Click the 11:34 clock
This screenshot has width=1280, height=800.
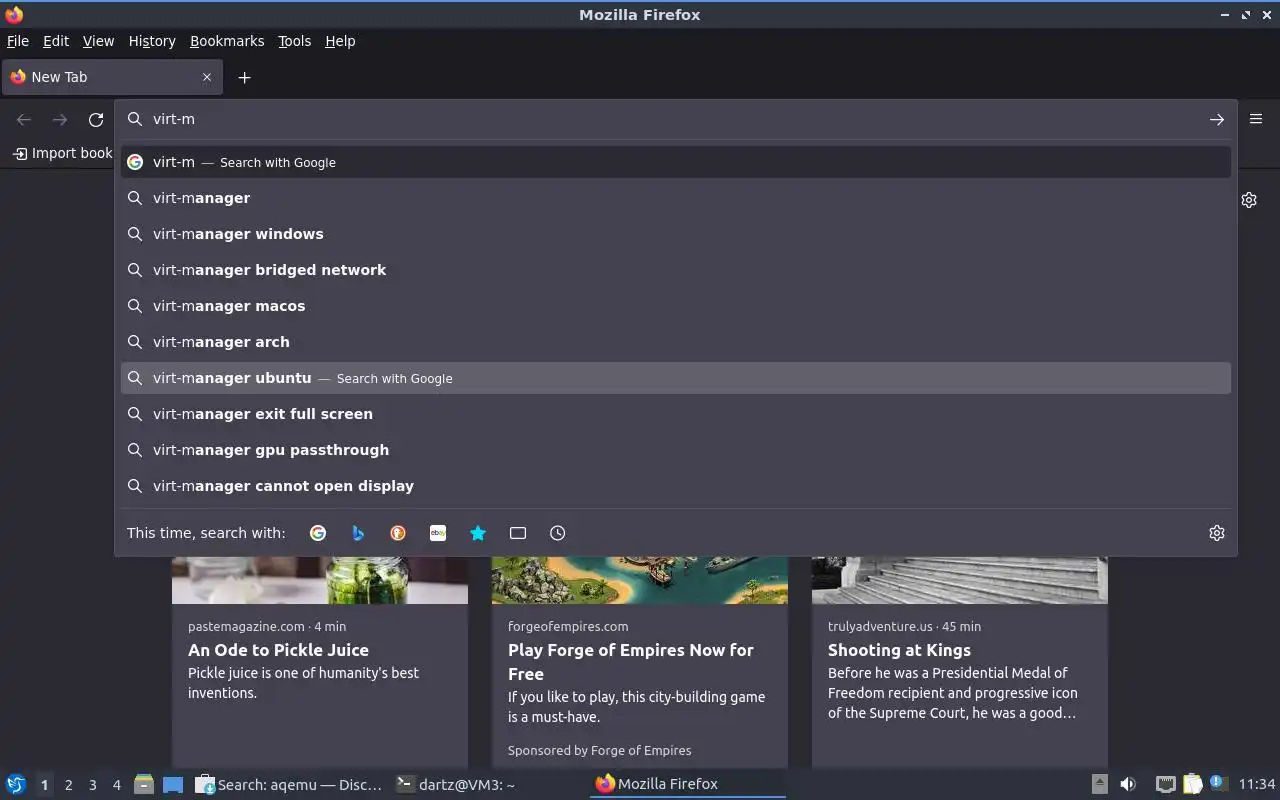pyautogui.click(x=1257, y=784)
